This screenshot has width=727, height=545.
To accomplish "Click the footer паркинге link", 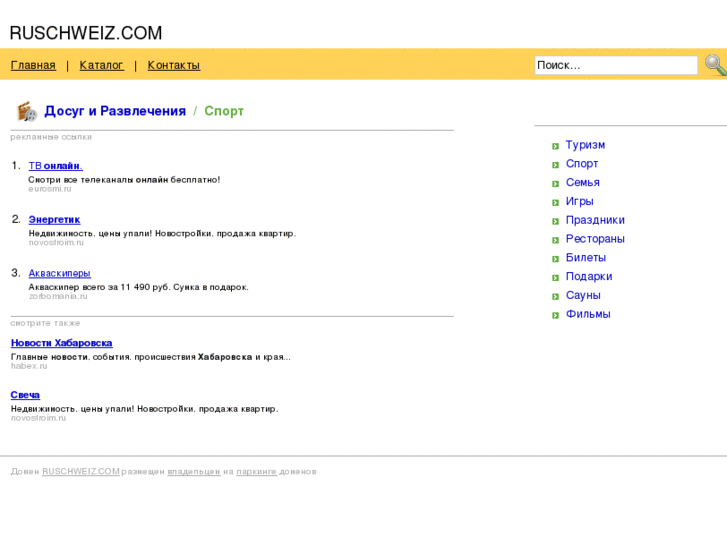I will point(256,472).
